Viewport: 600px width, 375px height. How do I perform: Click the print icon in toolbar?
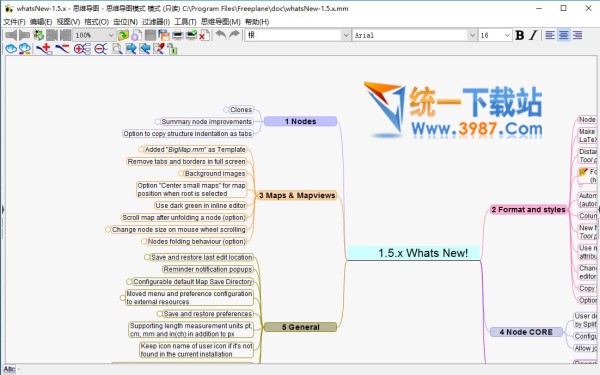[x=178, y=35]
